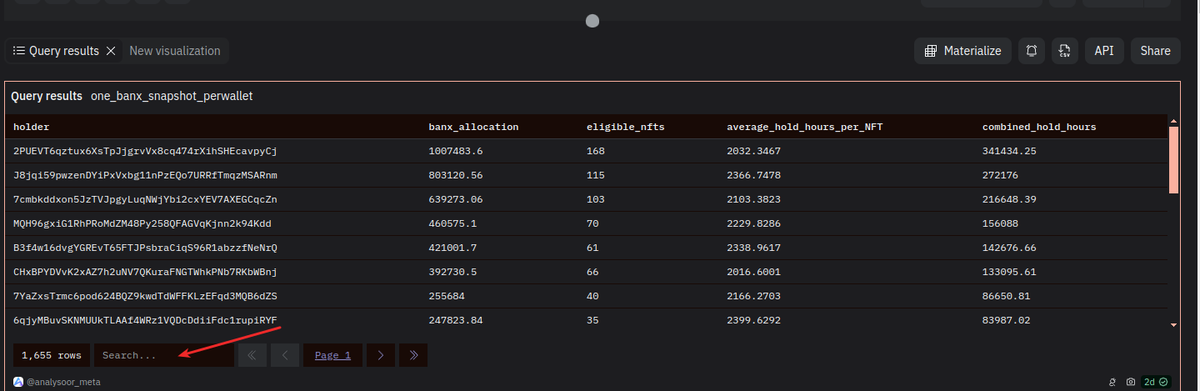Click the 247823.84 allocation cell

pyautogui.click(x=456, y=320)
